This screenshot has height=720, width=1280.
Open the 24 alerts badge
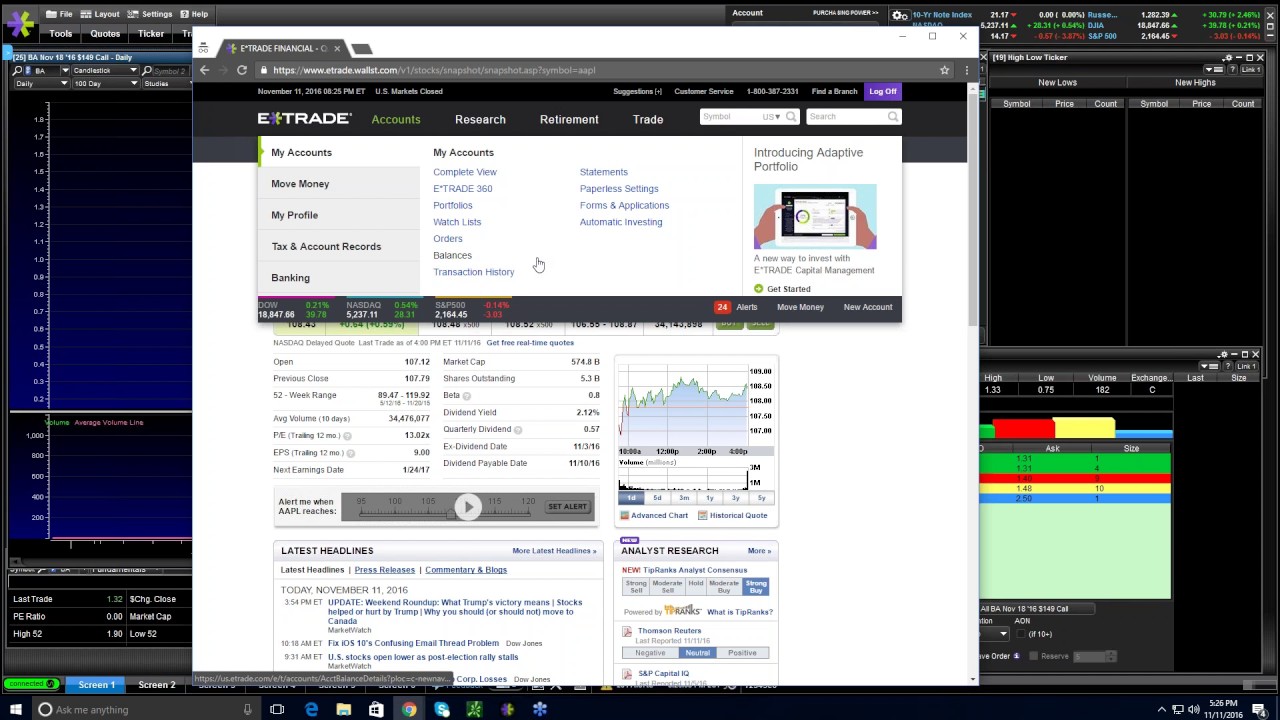tap(722, 307)
